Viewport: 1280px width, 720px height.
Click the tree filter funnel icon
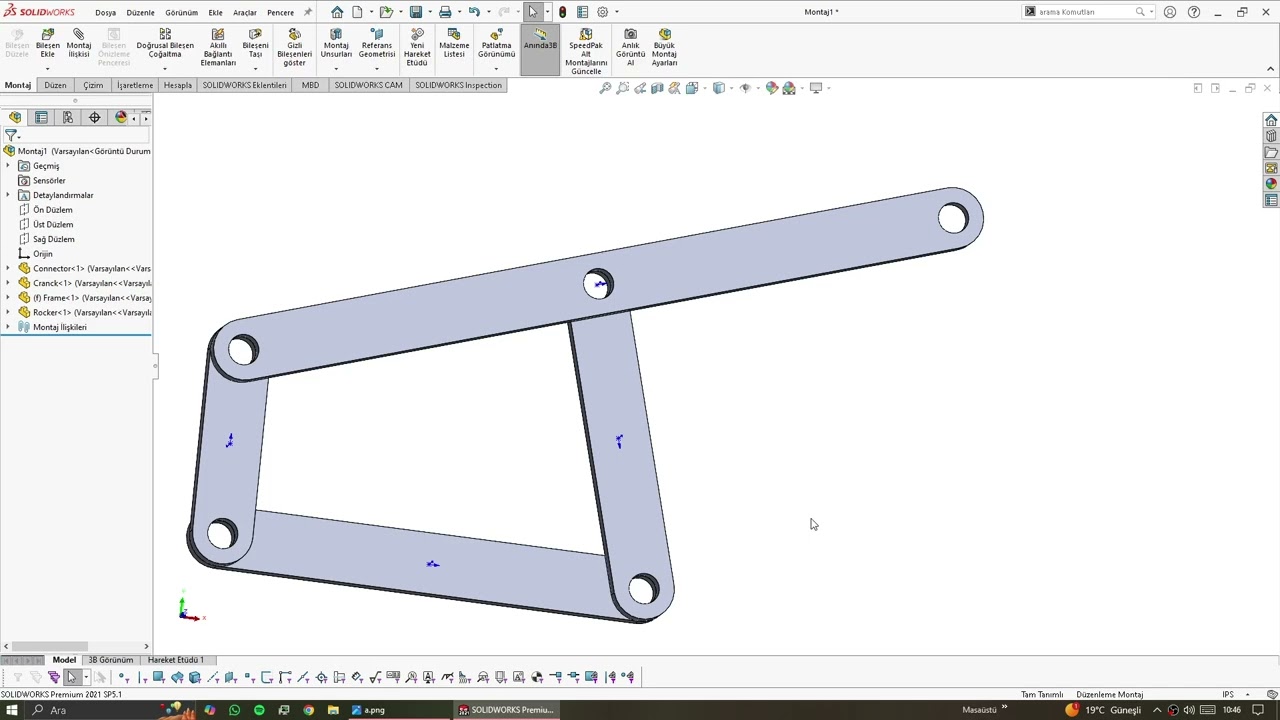point(11,135)
